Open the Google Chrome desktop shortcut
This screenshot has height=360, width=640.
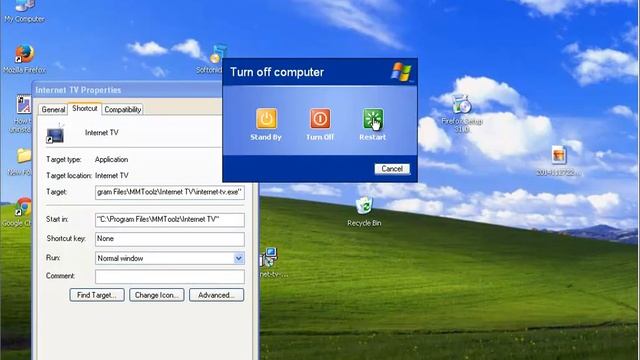tap(23, 207)
